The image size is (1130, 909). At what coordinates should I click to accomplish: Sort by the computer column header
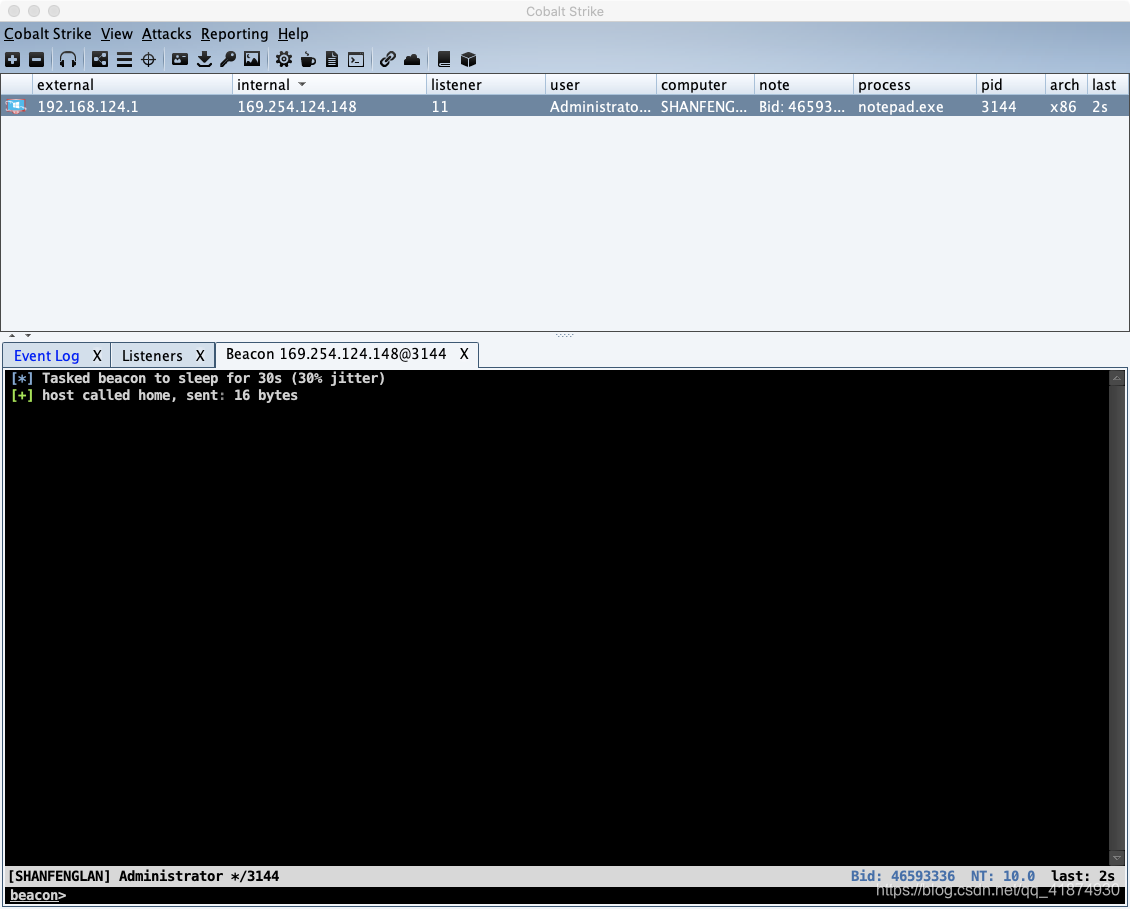[x=706, y=84]
